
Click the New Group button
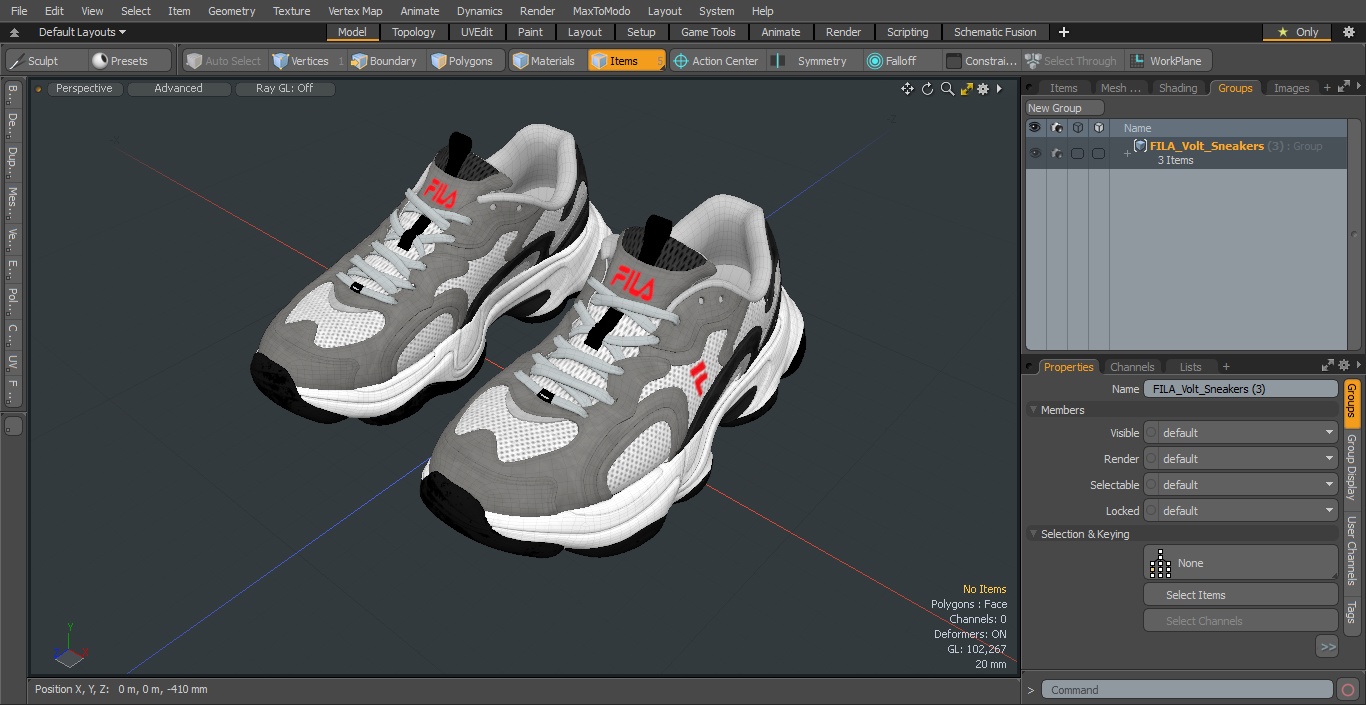(x=1065, y=108)
